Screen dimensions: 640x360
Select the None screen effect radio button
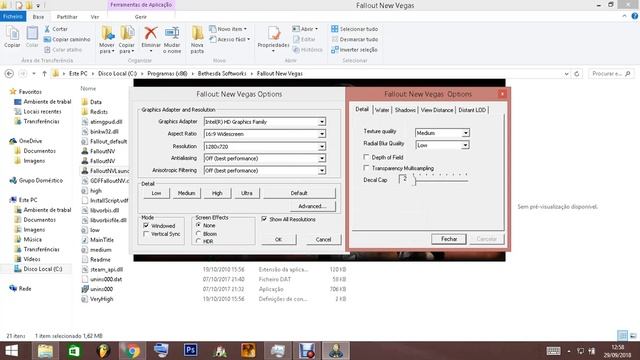tap(198, 225)
